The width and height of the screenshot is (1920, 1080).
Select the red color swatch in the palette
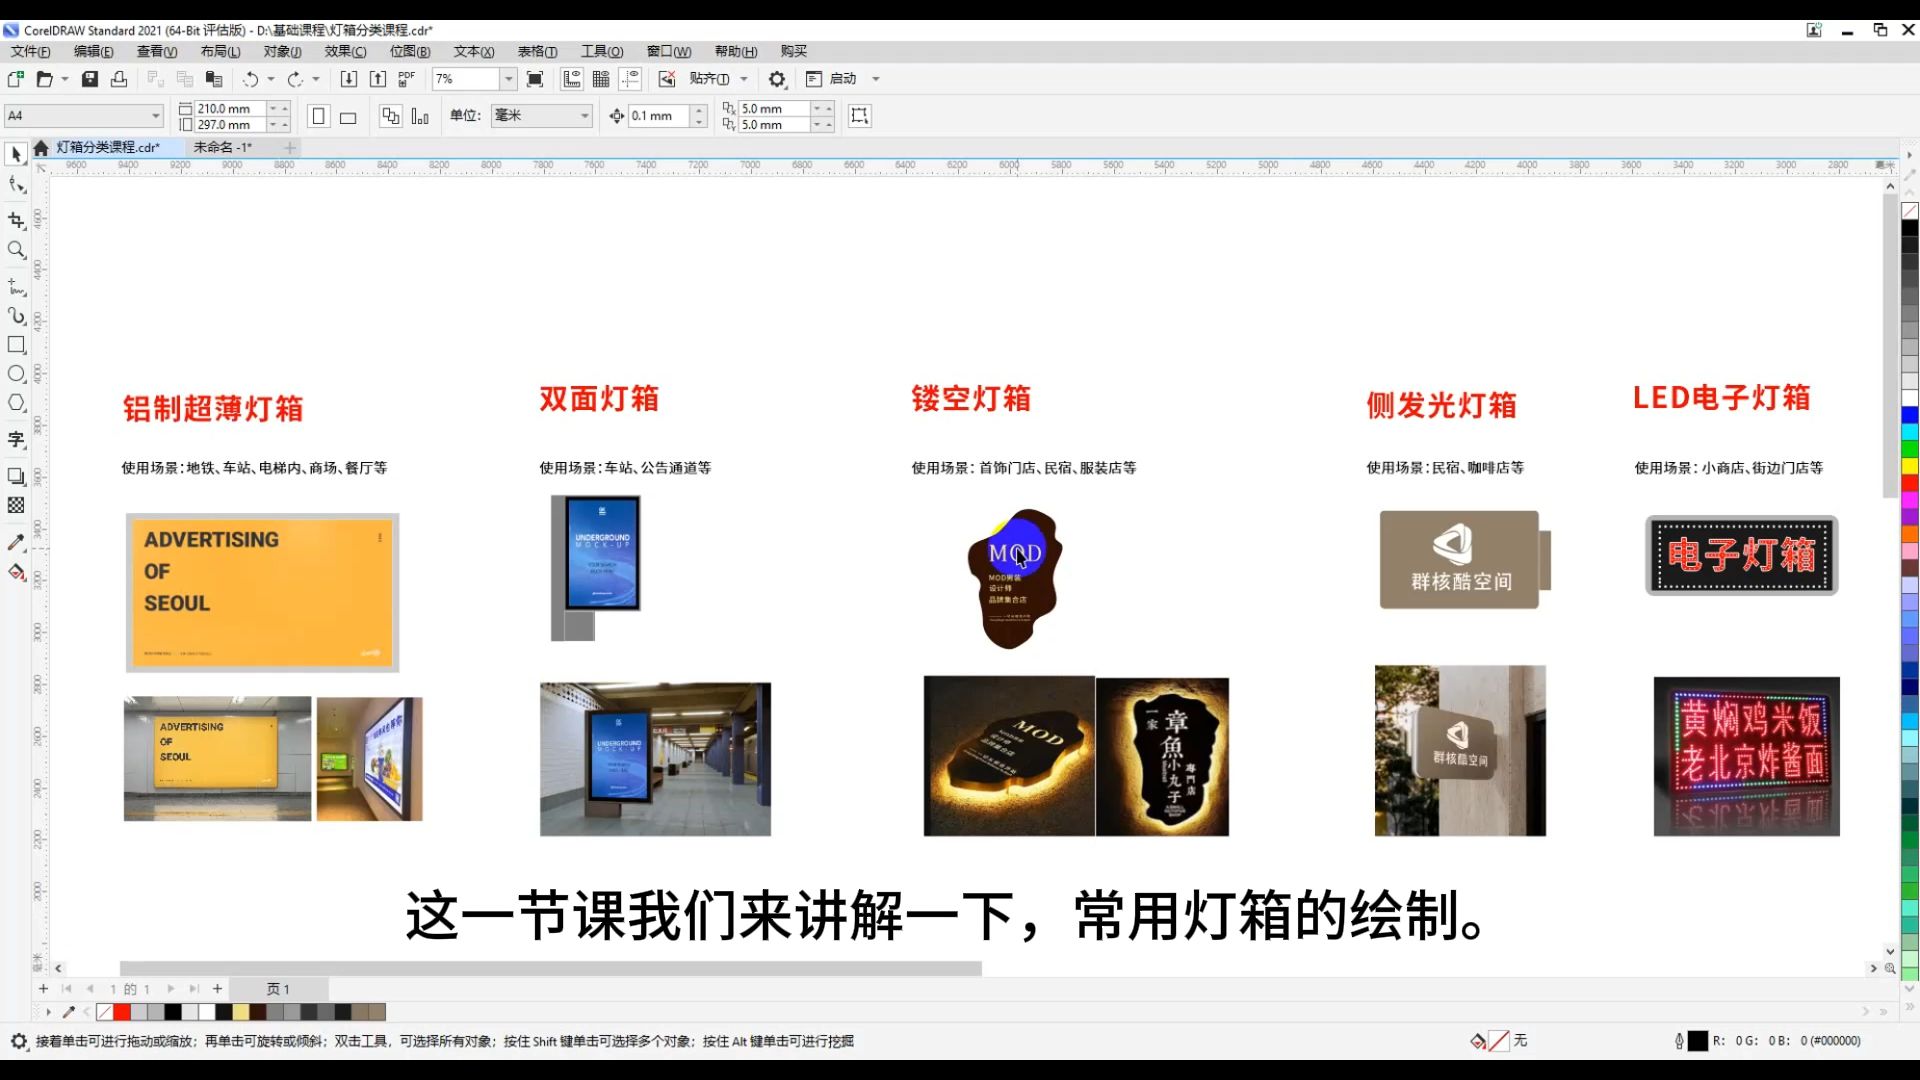coord(122,1012)
